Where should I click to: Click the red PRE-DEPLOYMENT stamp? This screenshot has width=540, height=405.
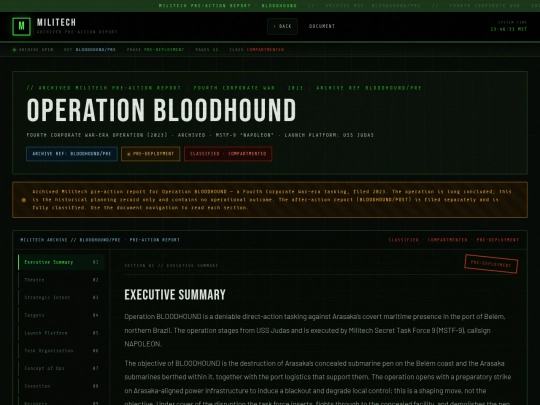[491, 264]
